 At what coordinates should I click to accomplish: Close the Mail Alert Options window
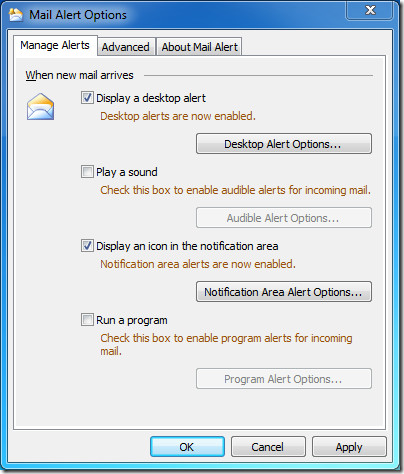pos(370,10)
